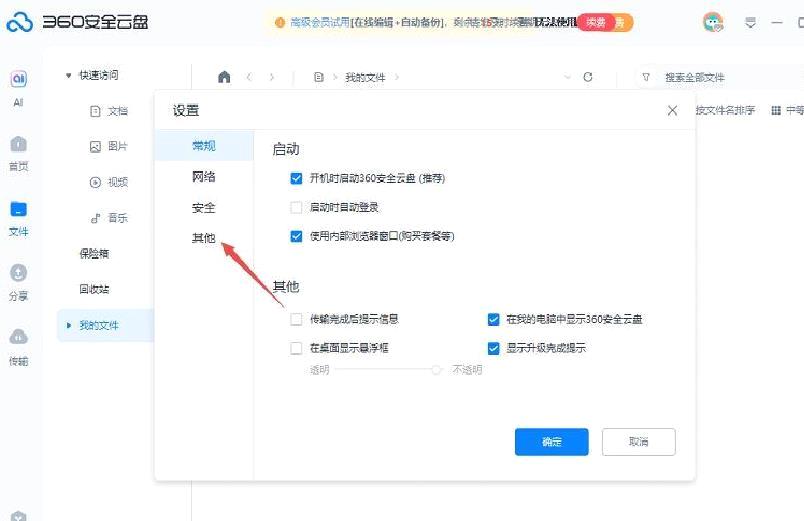
Task: Click the refresh icon
Action: coord(588,77)
